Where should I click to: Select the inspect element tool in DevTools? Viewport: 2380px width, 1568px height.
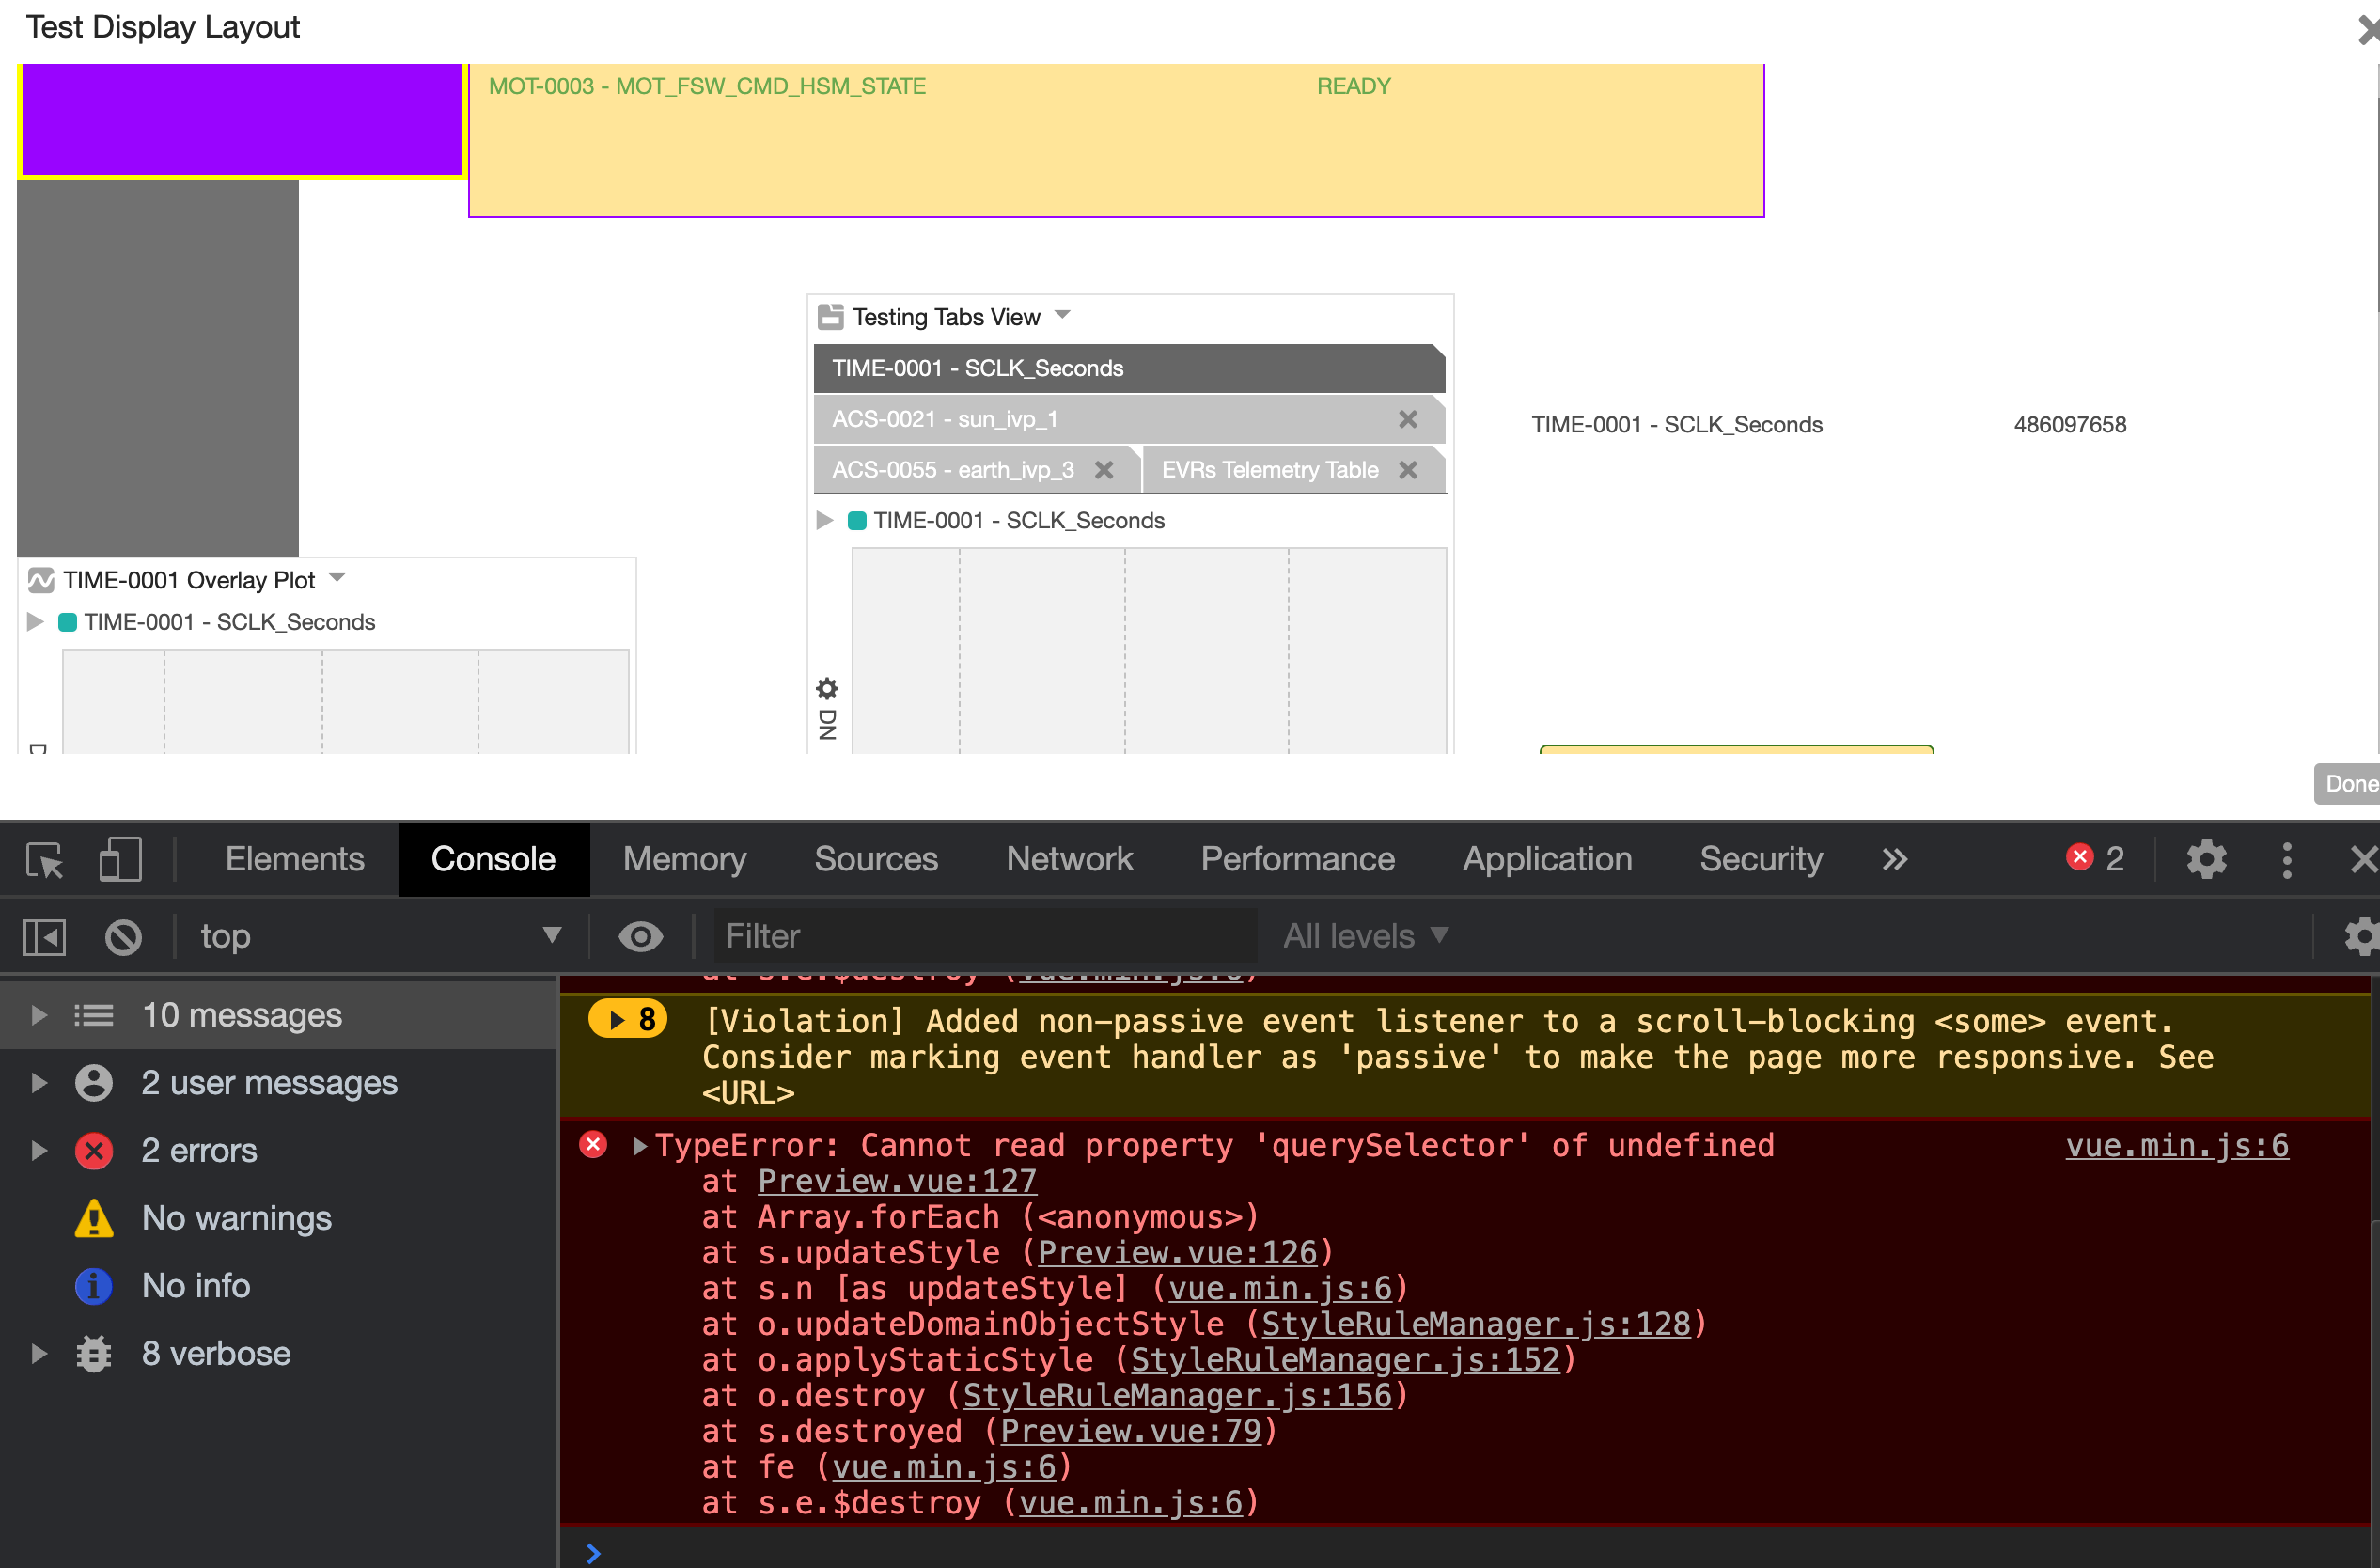coord(44,859)
